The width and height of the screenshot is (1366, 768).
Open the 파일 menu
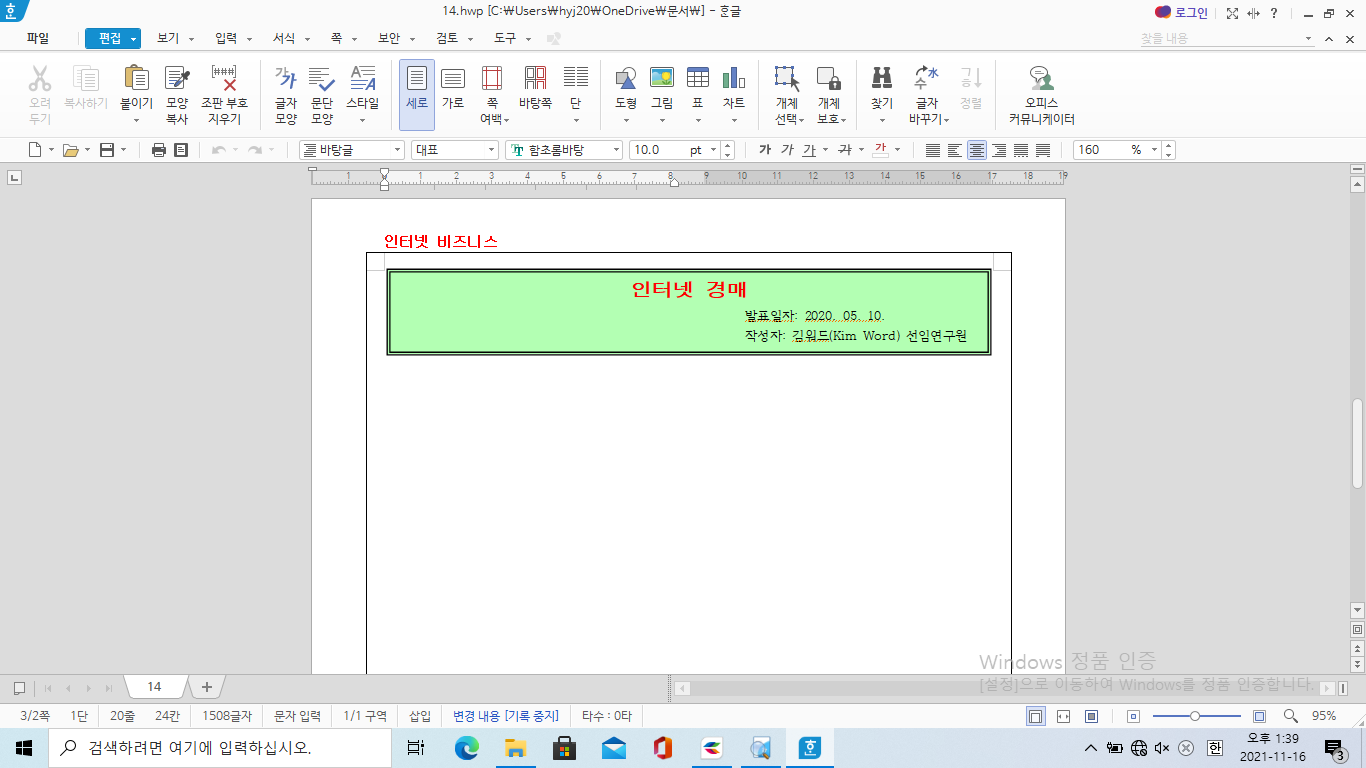click(x=38, y=38)
